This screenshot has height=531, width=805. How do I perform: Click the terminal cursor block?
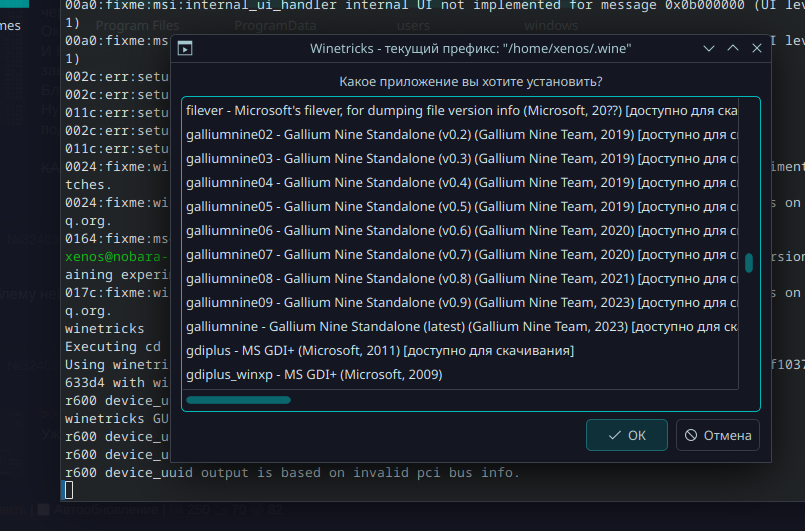coord(68,490)
